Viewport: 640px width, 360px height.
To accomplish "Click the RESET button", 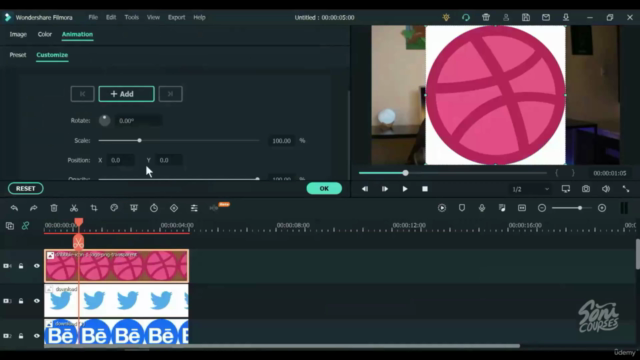I will (x=25, y=189).
